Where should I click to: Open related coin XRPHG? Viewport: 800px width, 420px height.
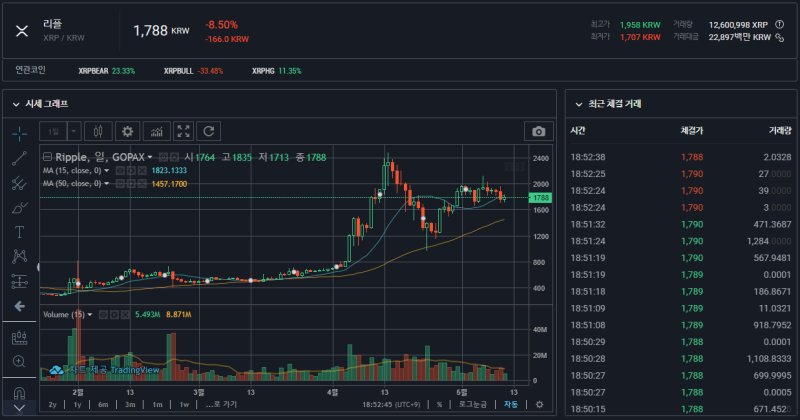(277, 71)
